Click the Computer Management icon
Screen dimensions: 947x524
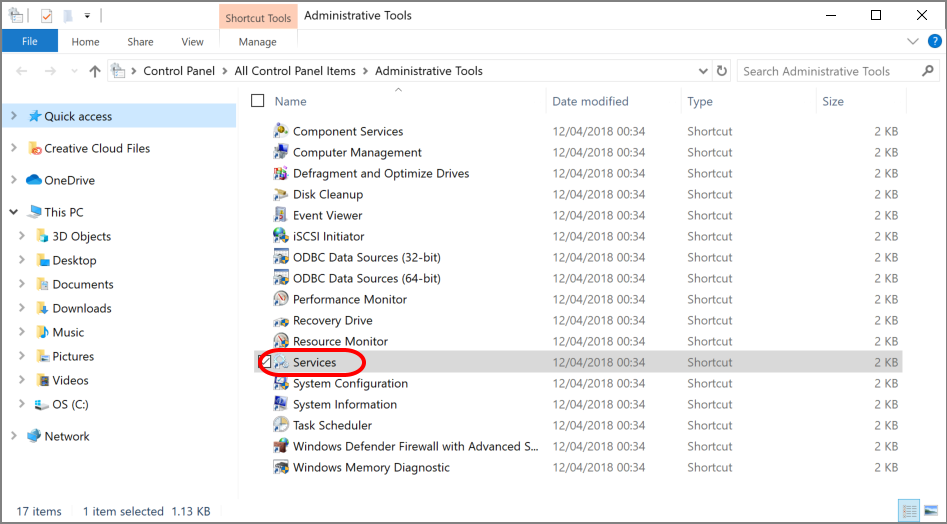coord(281,152)
